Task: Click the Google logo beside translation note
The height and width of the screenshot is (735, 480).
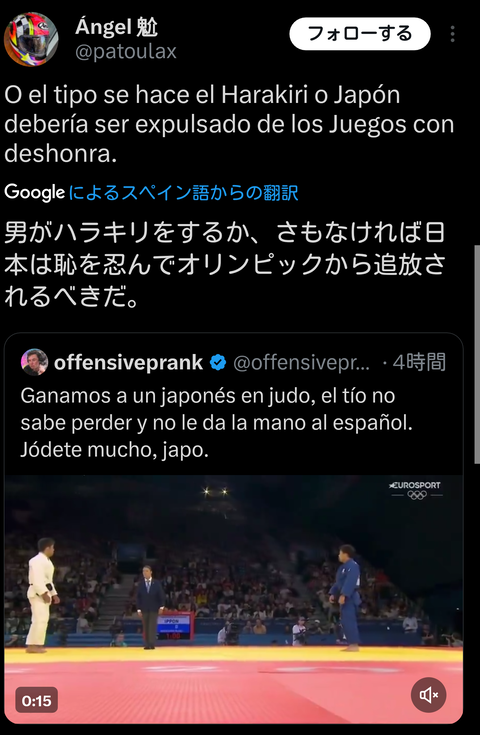Action: coord(34,193)
